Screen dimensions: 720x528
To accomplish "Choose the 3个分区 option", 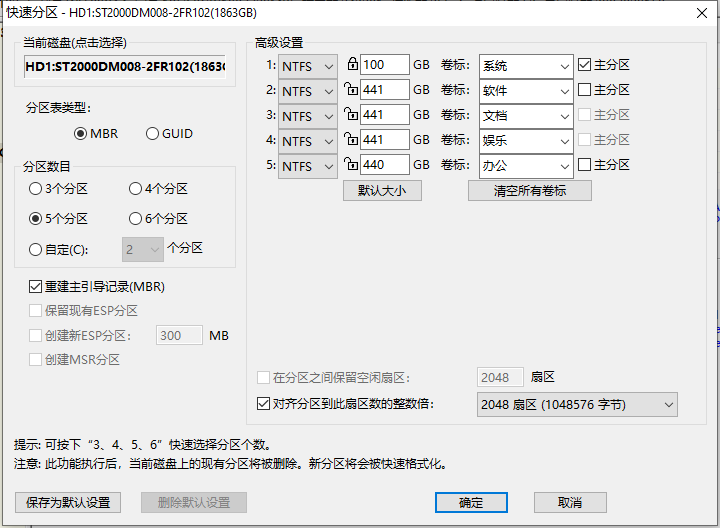I will [x=58, y=189].
